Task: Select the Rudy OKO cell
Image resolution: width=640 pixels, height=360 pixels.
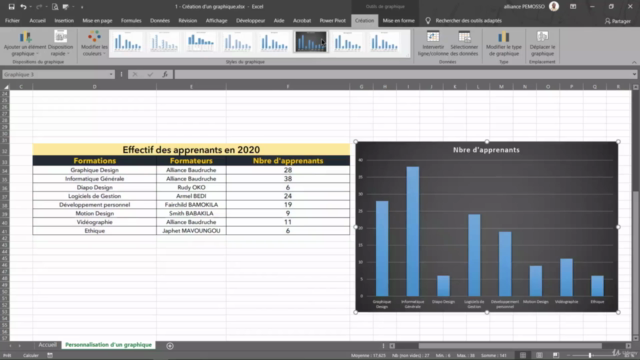Action: point(191,187)
